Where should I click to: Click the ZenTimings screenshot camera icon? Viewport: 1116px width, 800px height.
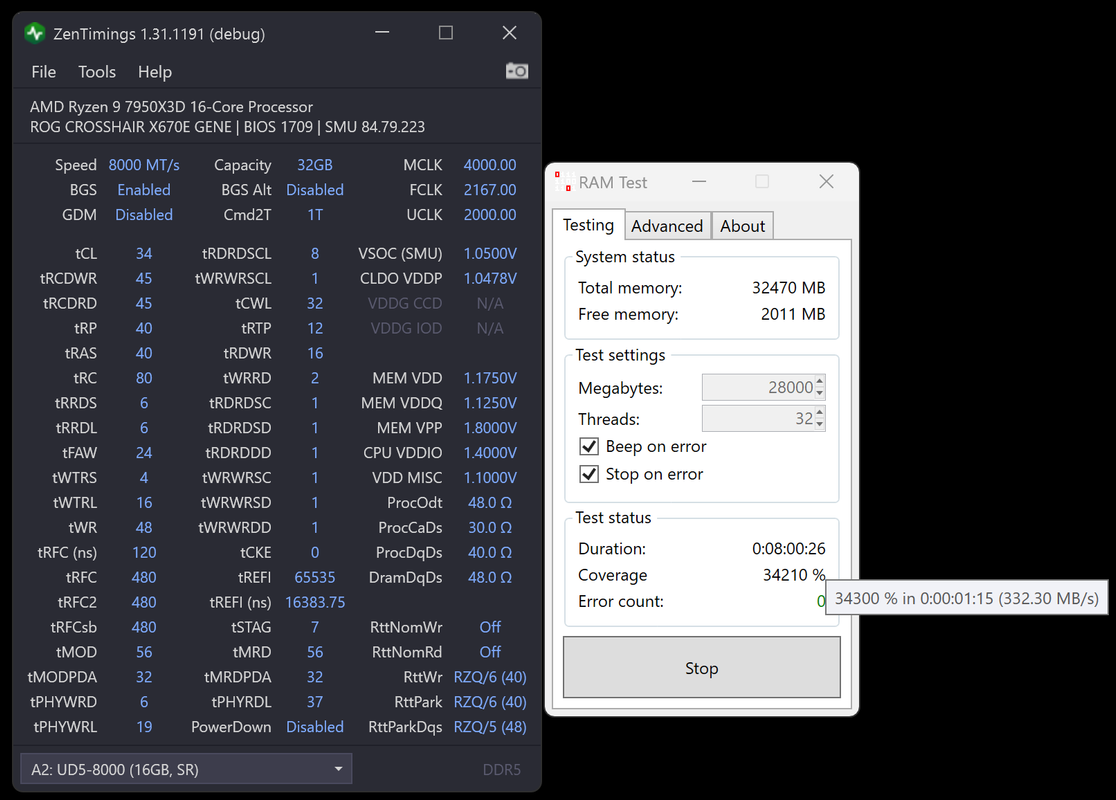(x=517, y=71)
